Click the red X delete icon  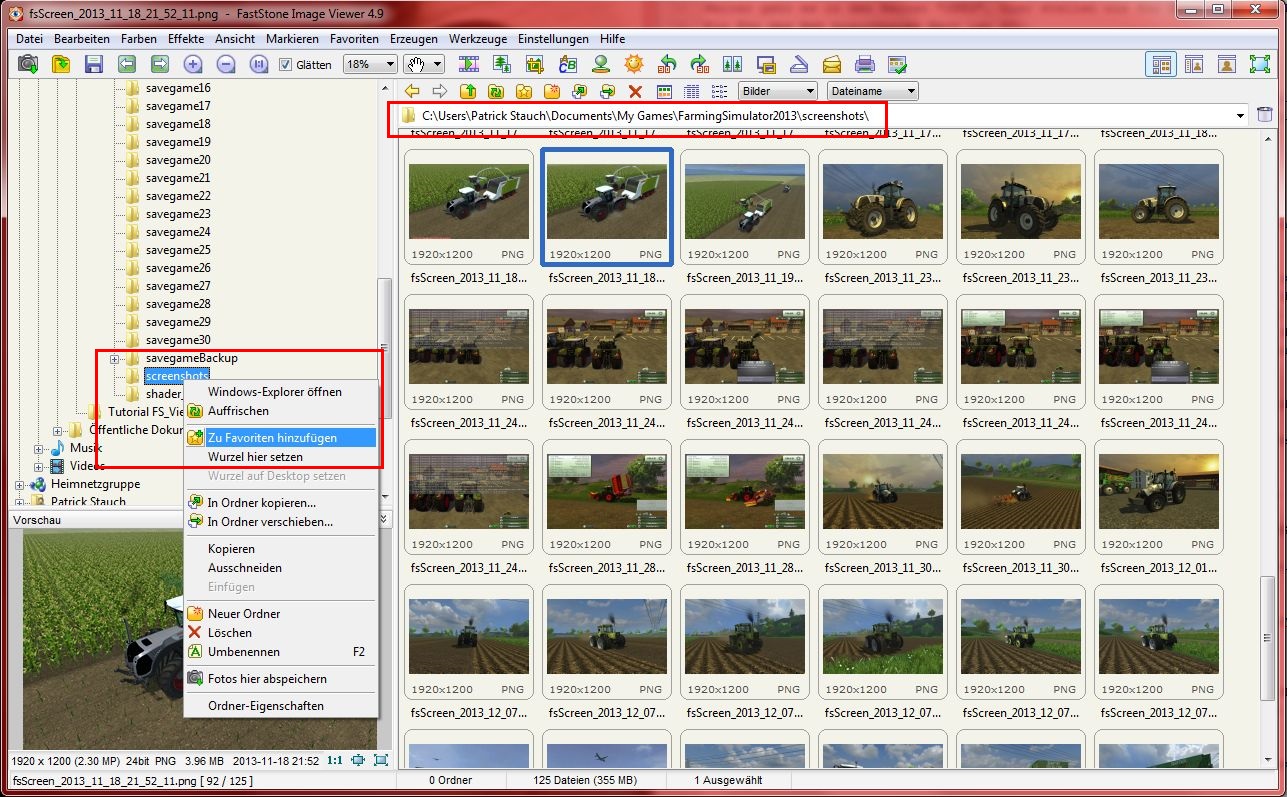click(x=634, y=91)
